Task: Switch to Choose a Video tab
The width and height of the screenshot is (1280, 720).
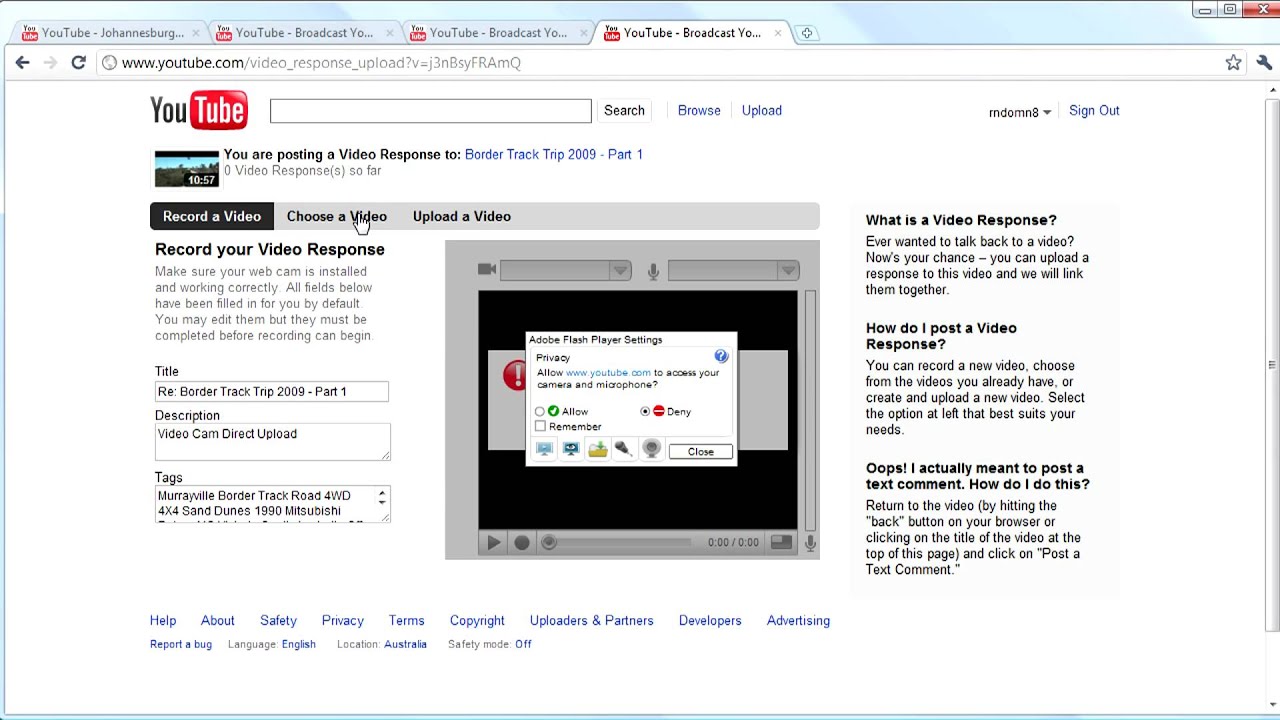Action: (337, 216)
